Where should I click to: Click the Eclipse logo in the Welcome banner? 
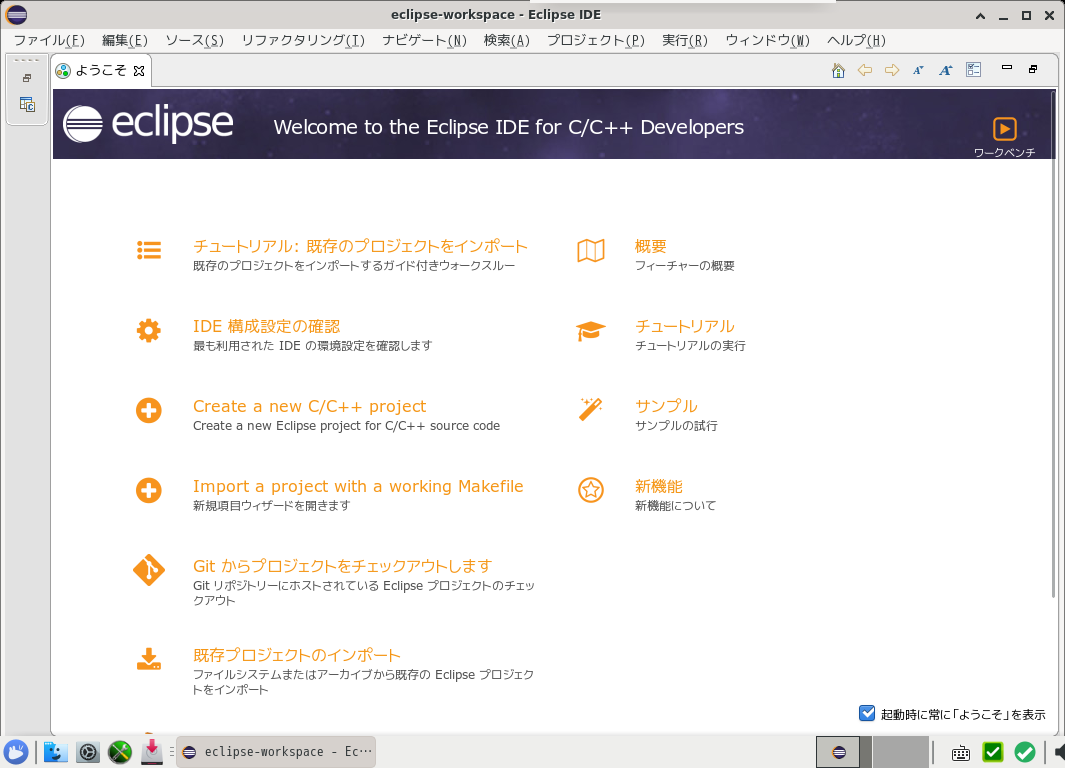click(148, 124)
